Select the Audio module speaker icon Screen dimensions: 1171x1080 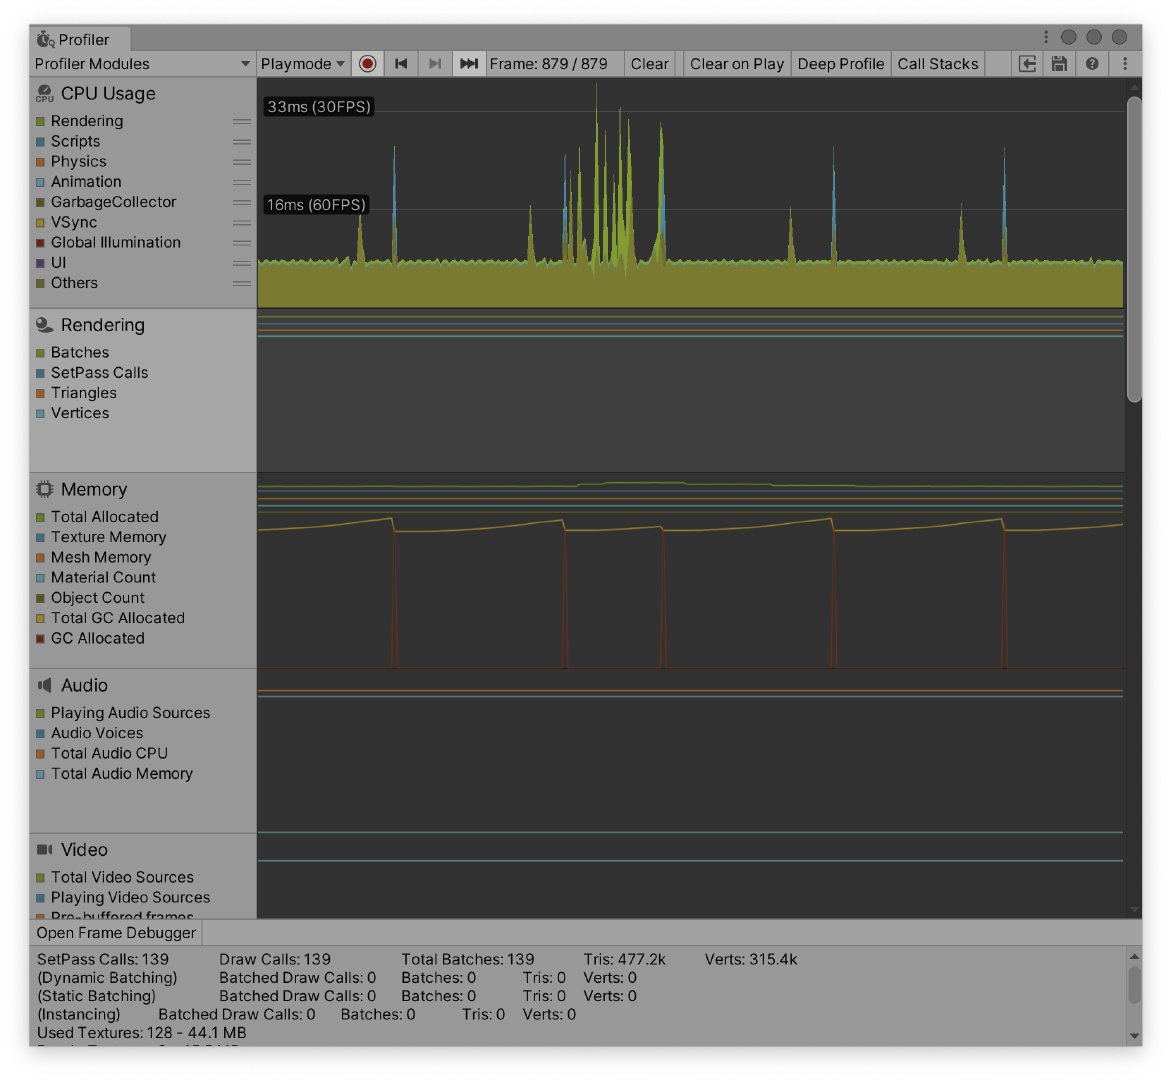(45, 685)
